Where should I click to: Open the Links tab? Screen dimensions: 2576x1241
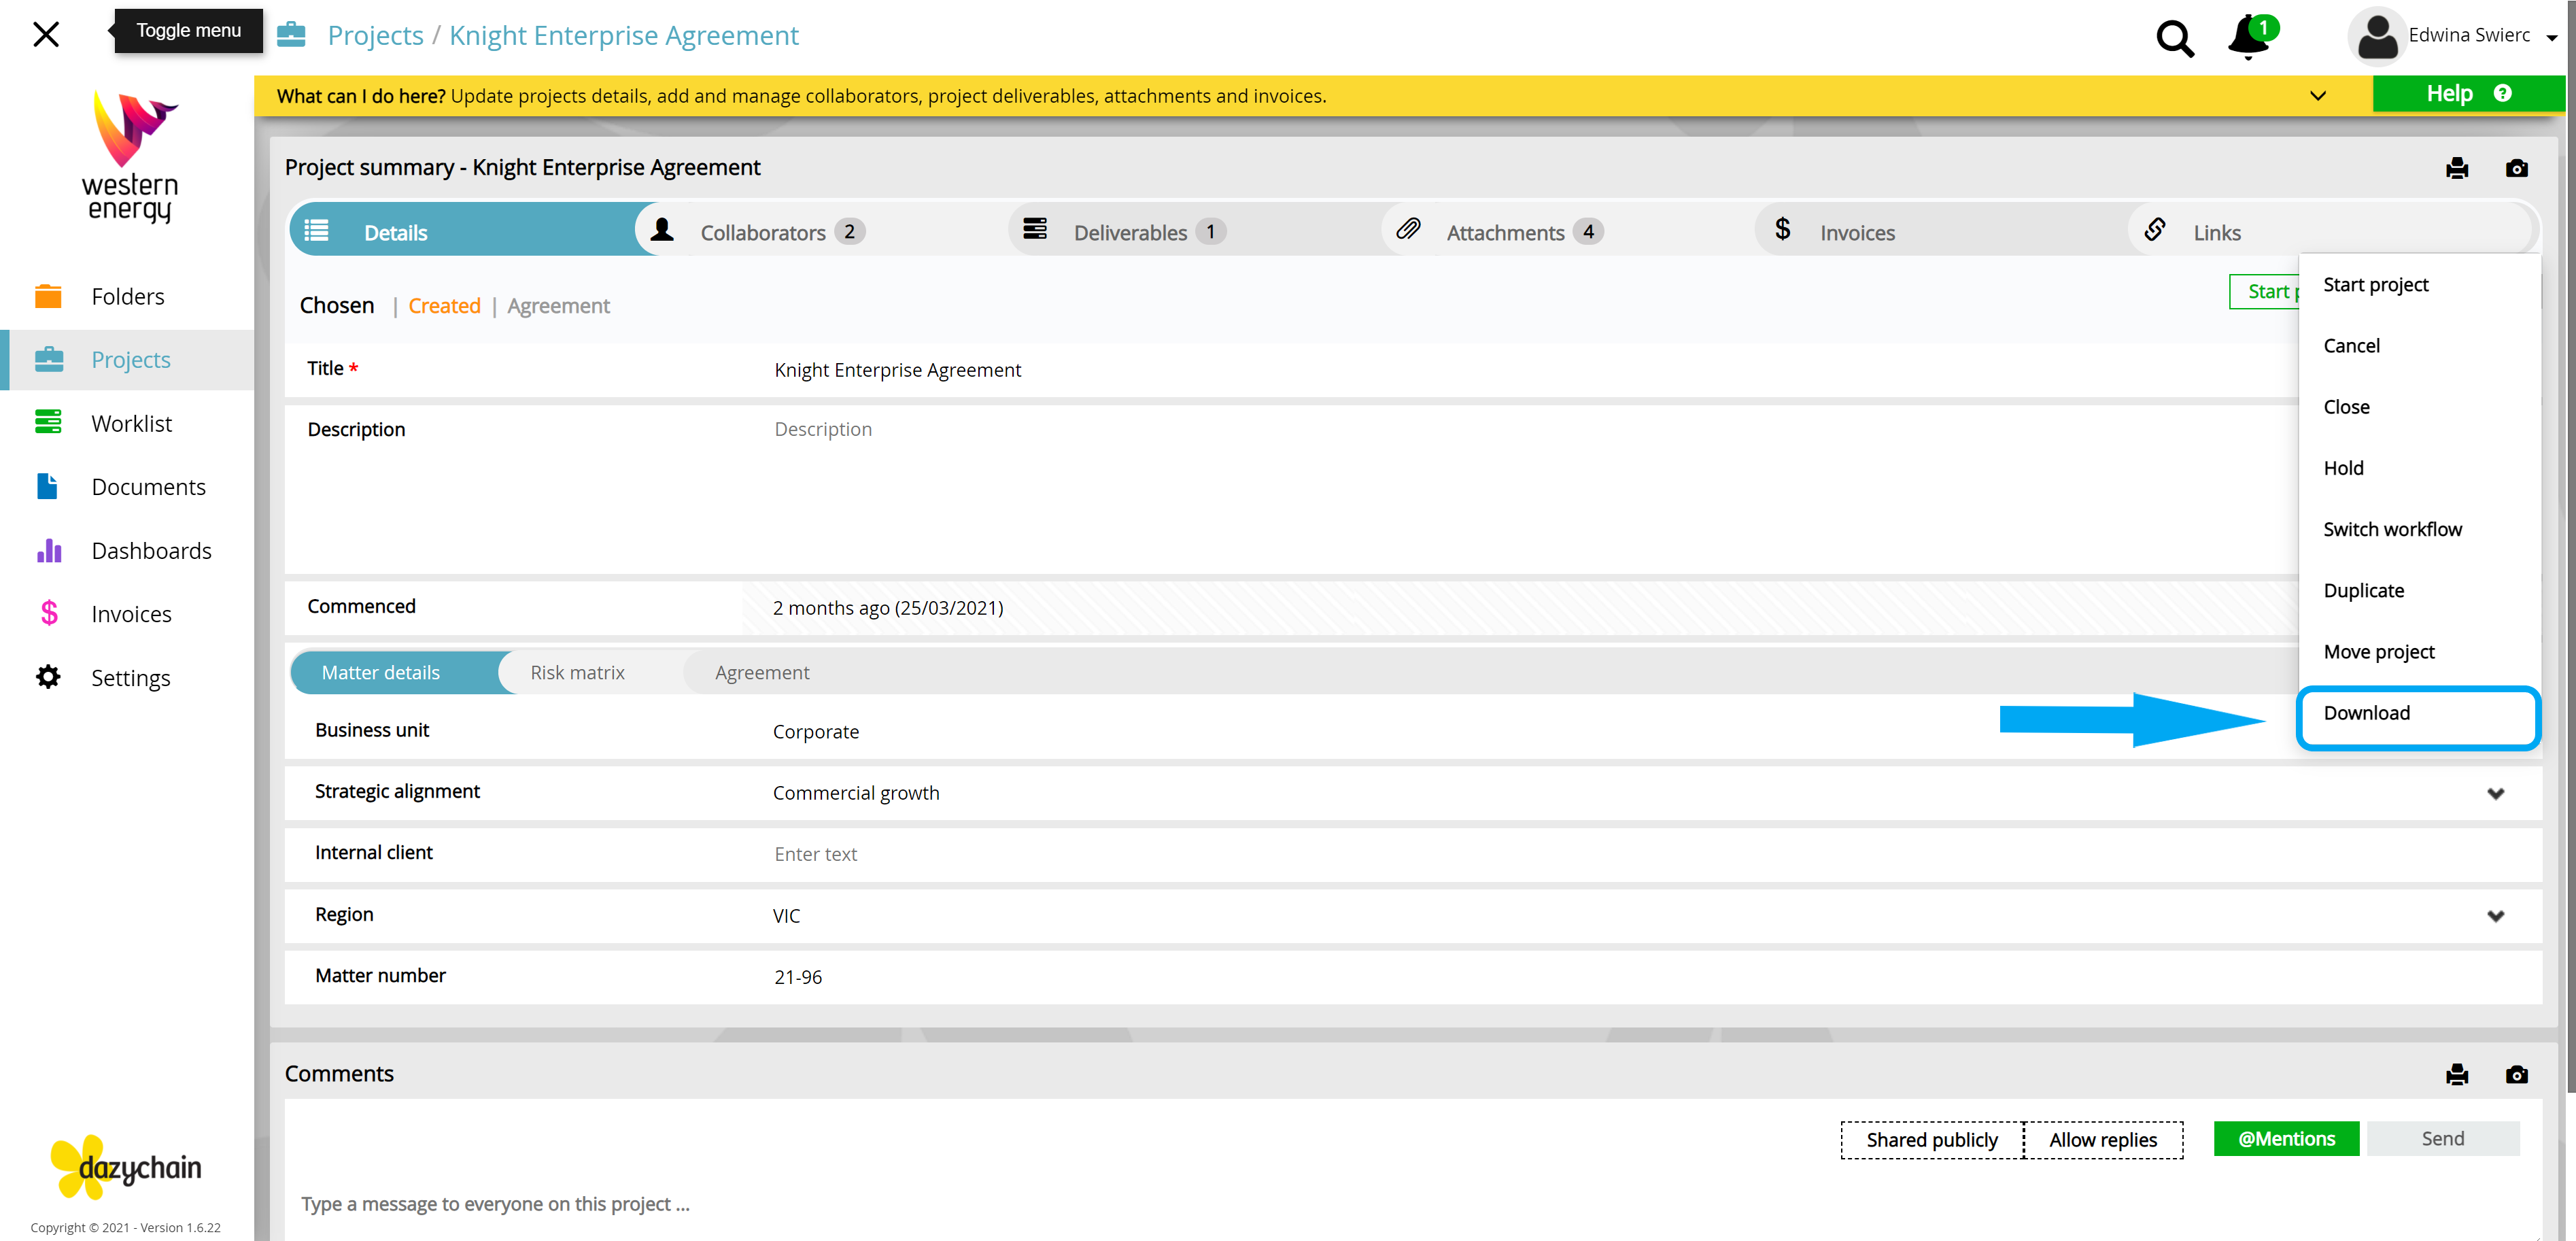click(x=2330, y=231)
